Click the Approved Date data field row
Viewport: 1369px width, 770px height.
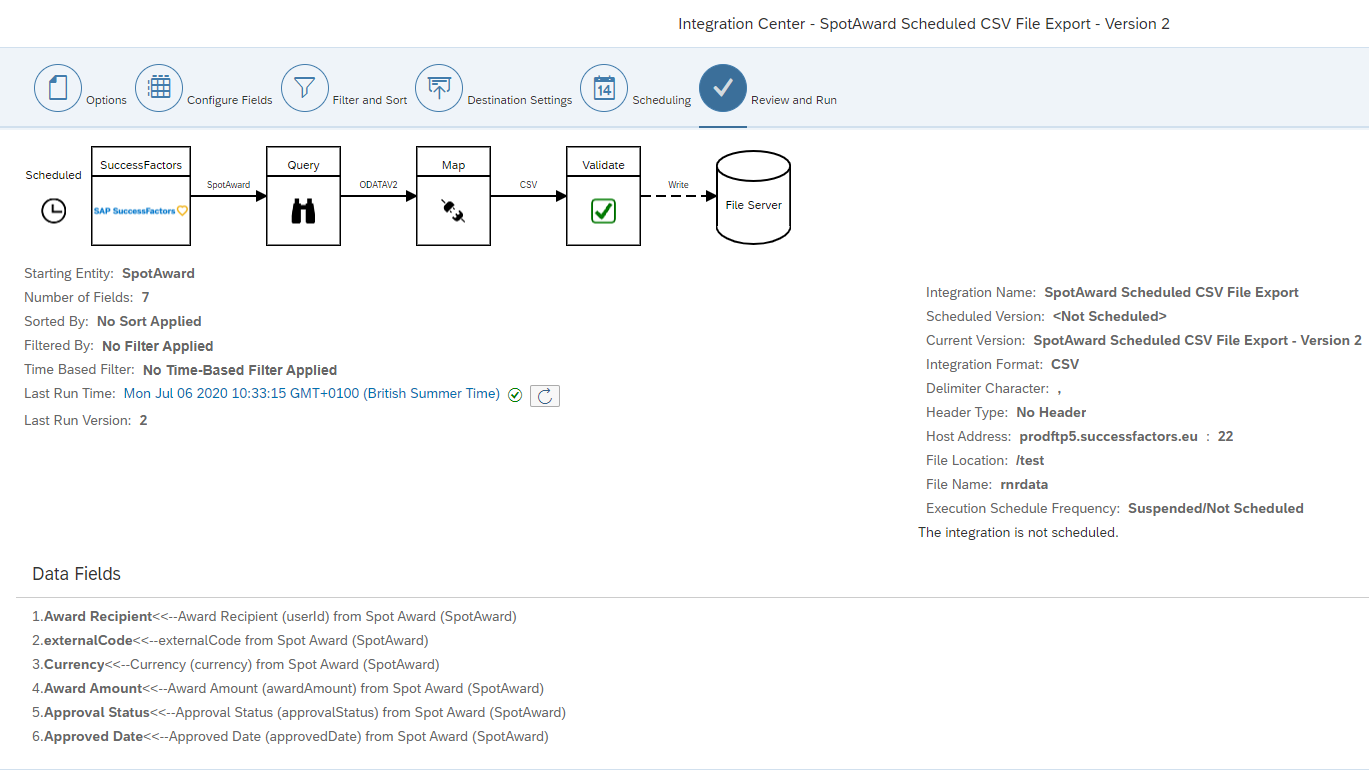point(290,736)
